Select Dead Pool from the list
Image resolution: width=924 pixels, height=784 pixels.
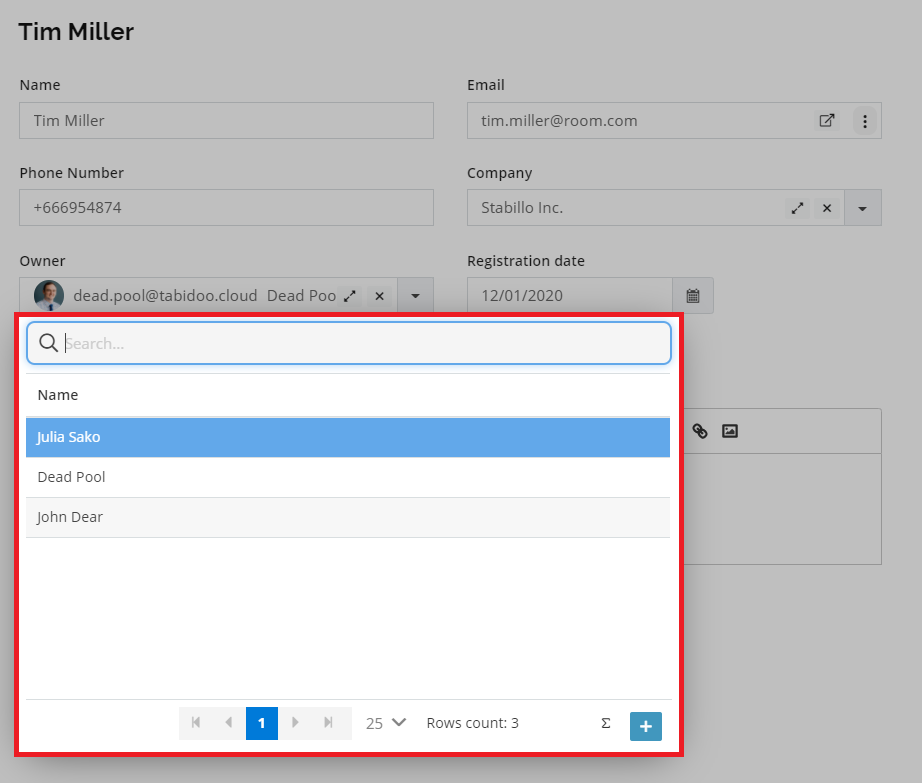348,477
